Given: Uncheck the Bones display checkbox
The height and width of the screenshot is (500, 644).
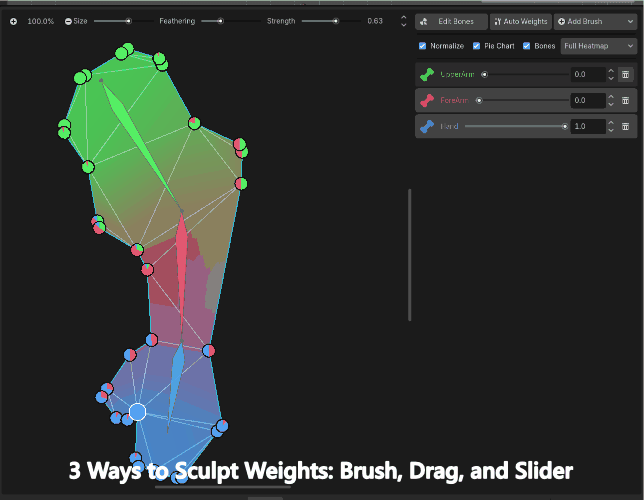Looking at the screenshot, I should 527,46.
